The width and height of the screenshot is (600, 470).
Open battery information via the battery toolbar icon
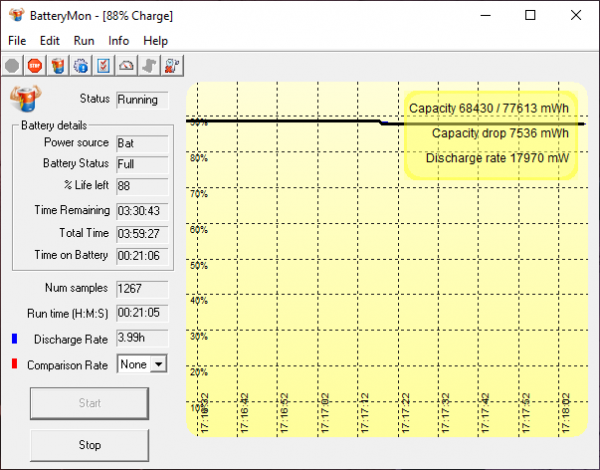click(x=58, y=66)
